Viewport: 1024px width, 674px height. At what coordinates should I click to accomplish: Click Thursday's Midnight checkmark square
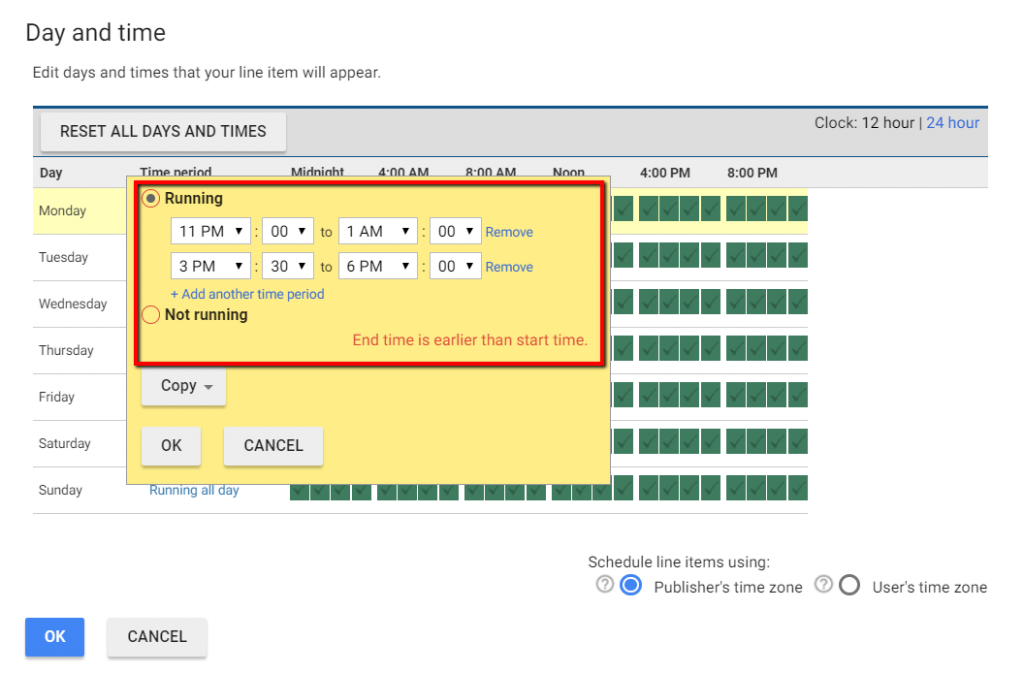[301, 348]
